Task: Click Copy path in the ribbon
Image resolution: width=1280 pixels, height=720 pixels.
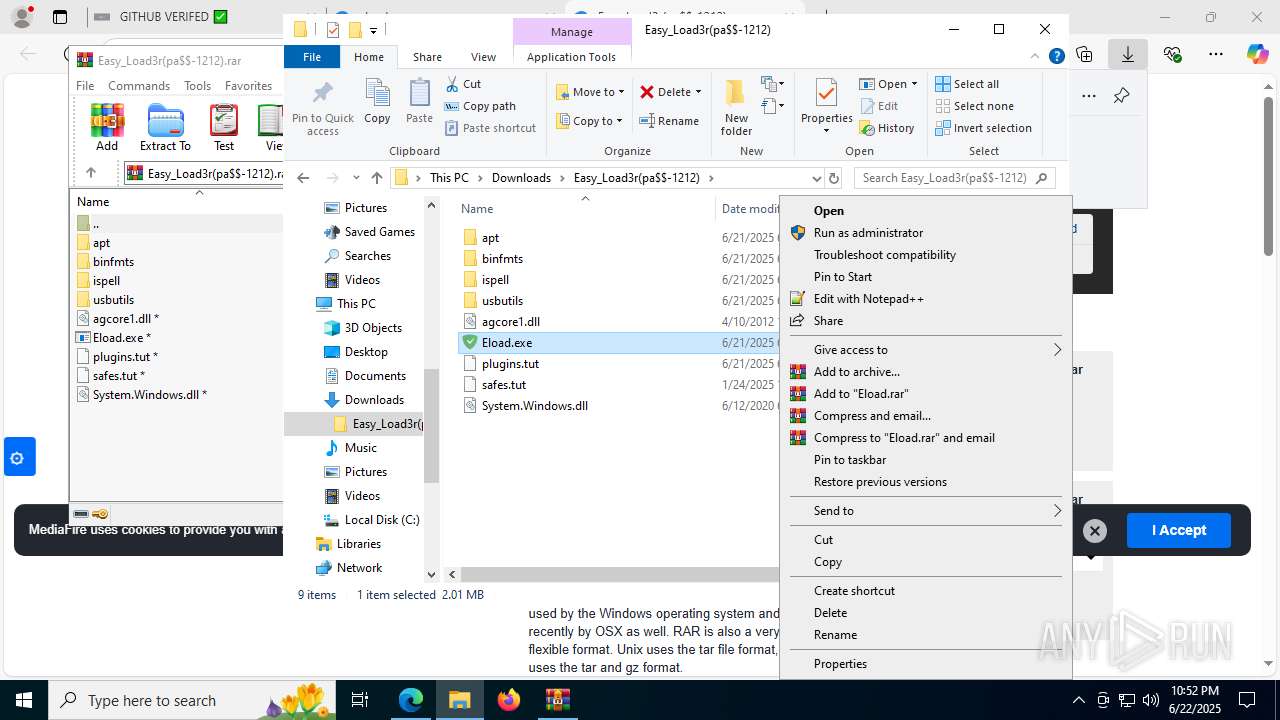Action: point(480,106)
